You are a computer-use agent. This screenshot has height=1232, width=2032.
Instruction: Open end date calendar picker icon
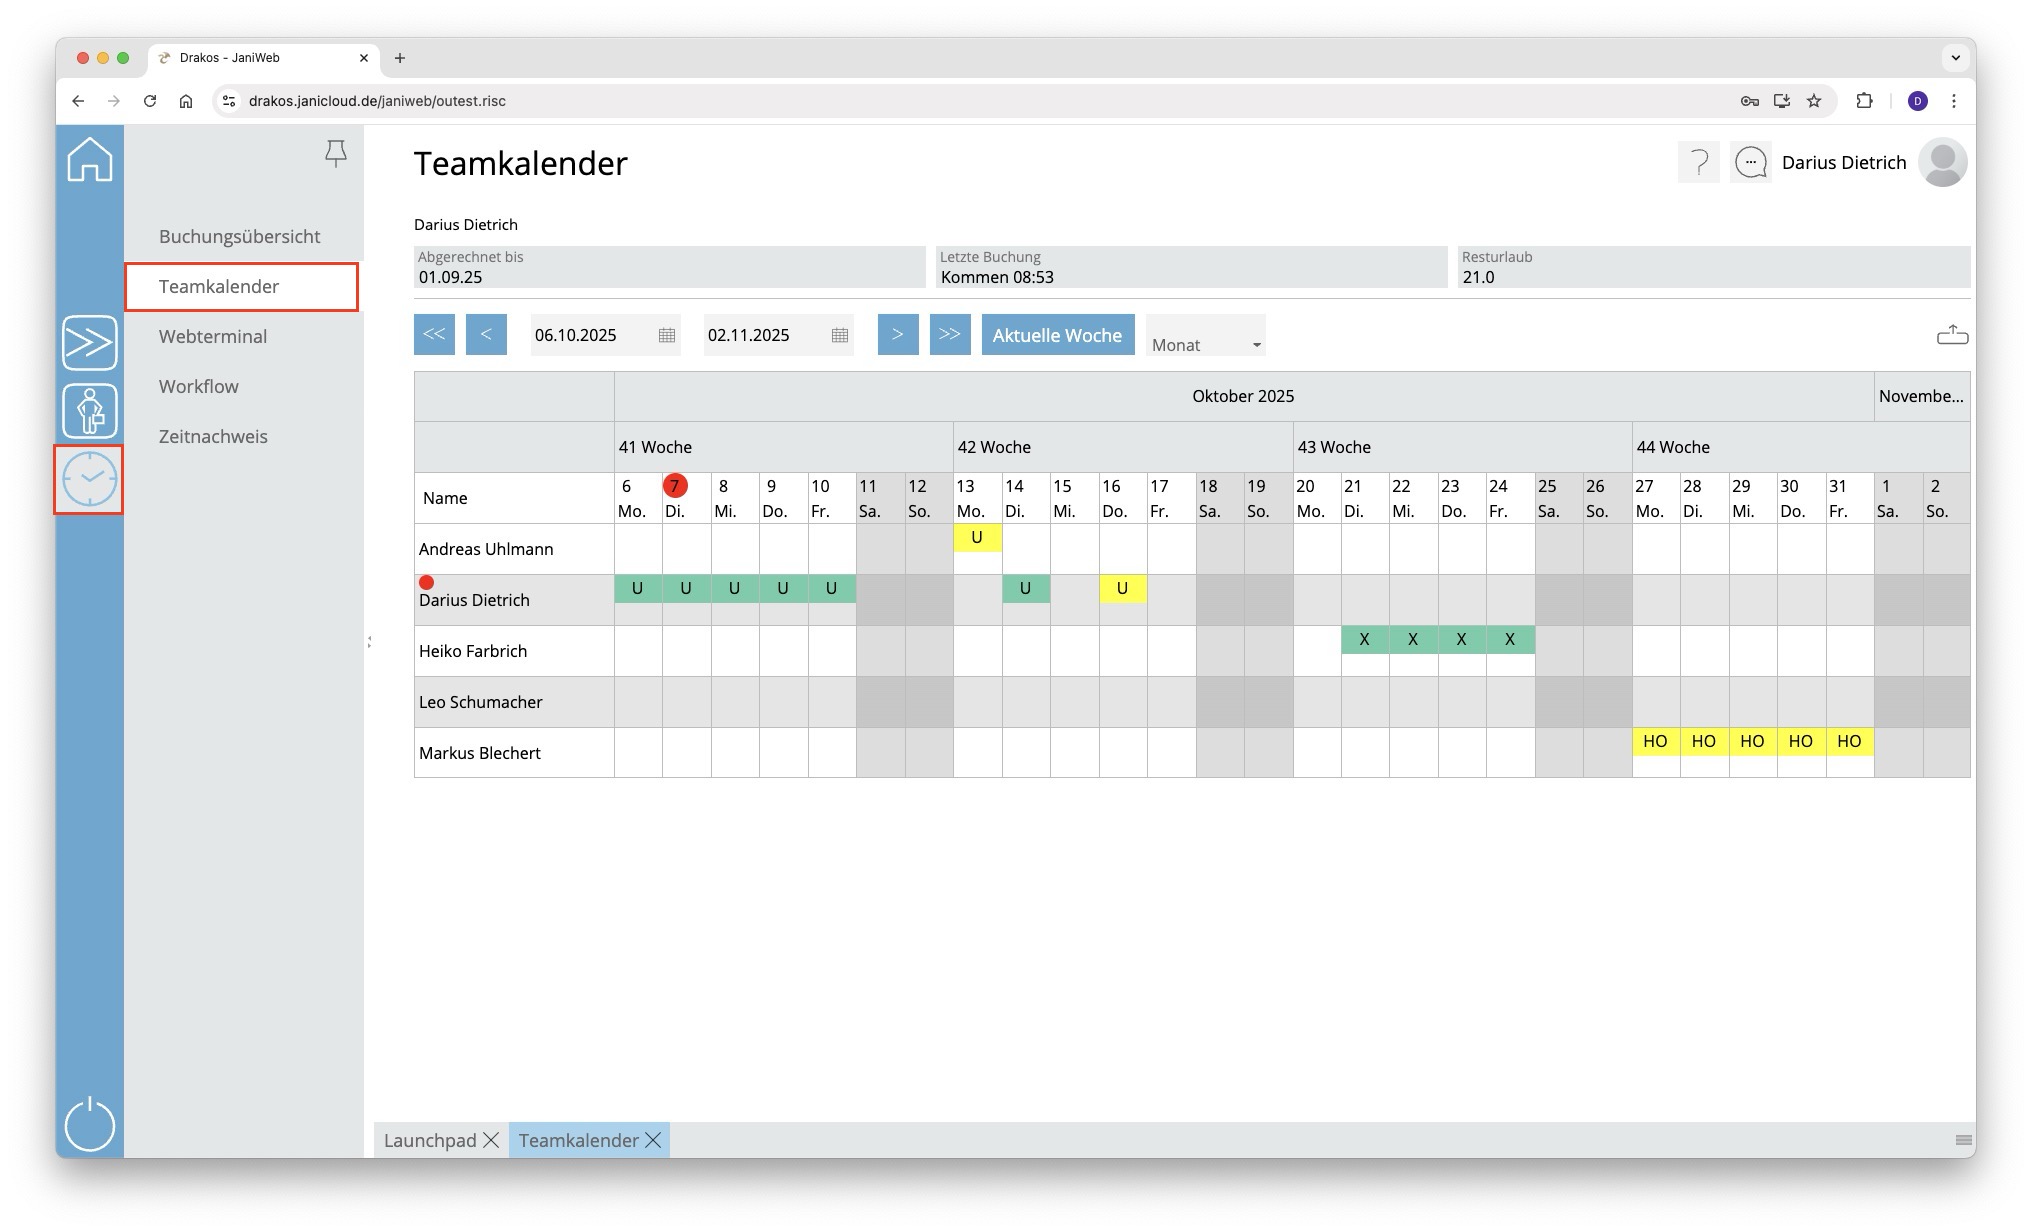click(840, 336)
